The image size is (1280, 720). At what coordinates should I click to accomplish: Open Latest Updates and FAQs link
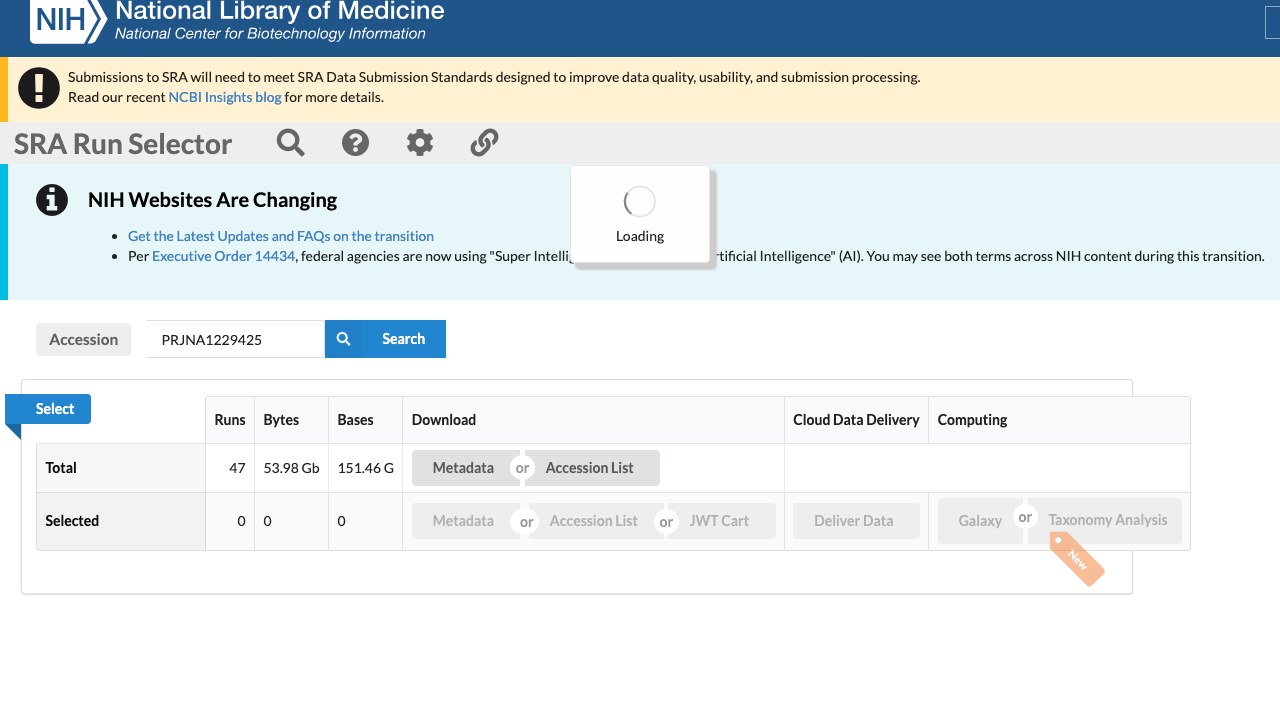pos(281,236)
